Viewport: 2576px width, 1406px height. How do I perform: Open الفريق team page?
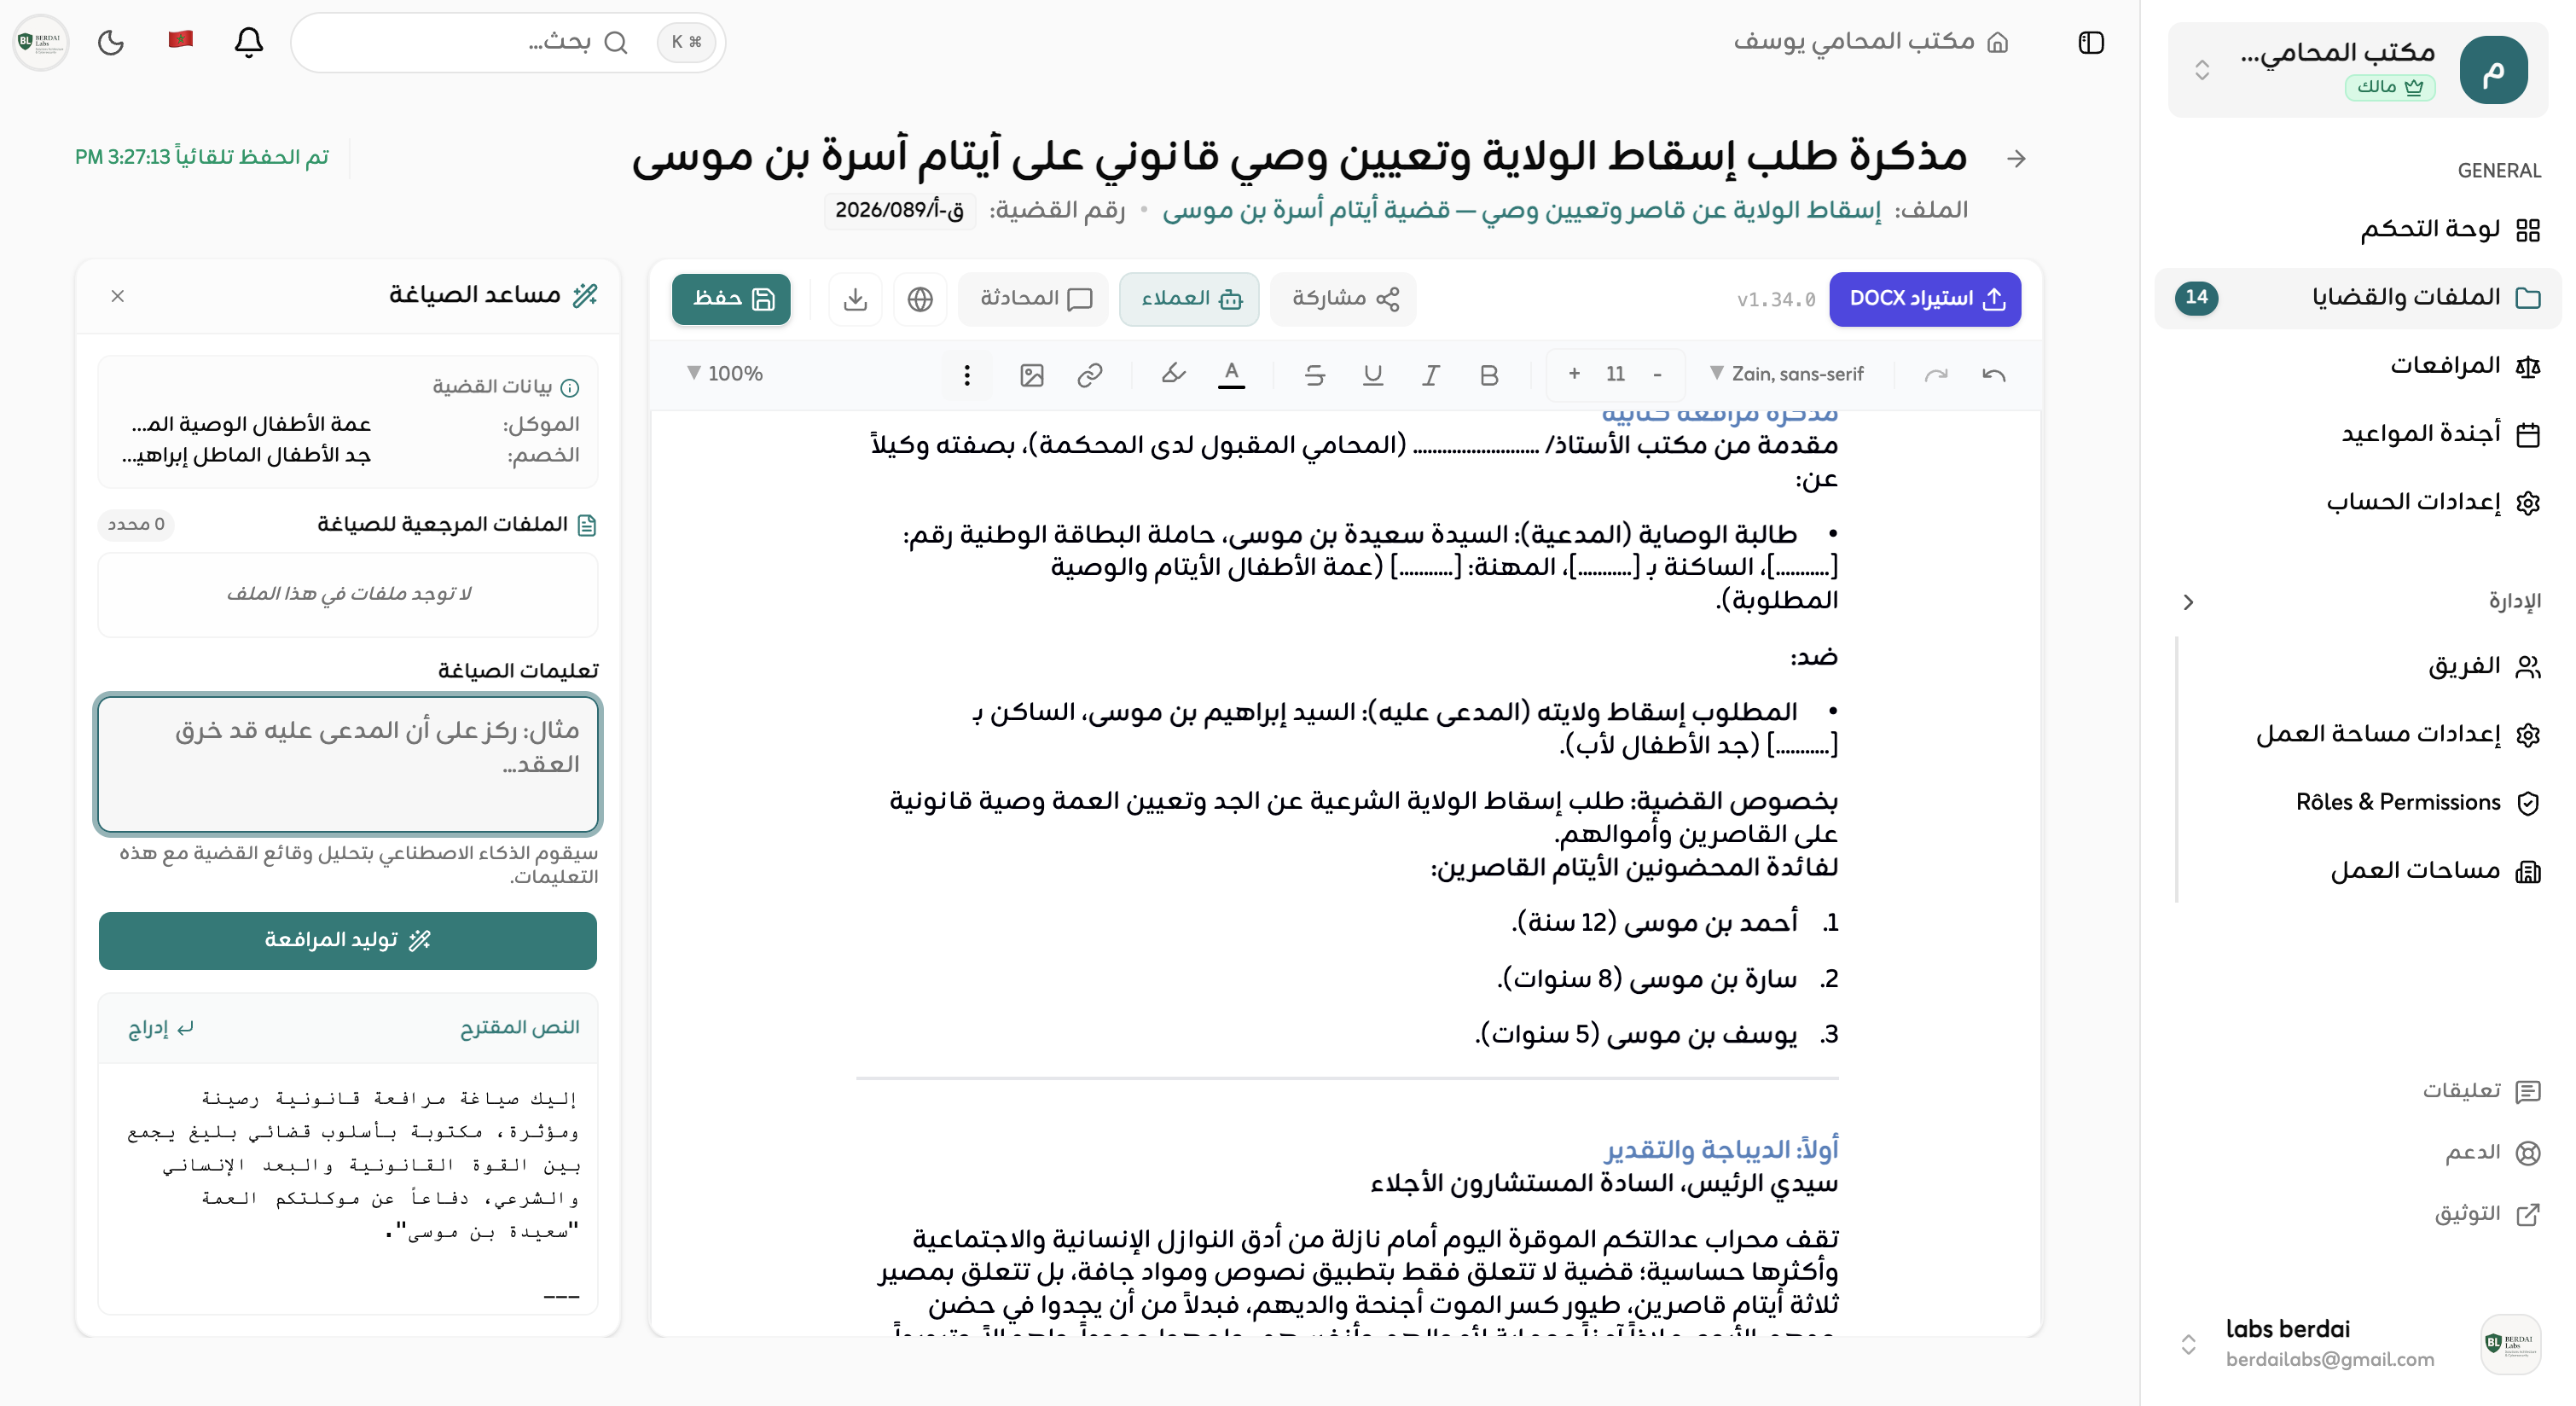click(x=2368, y=666)
